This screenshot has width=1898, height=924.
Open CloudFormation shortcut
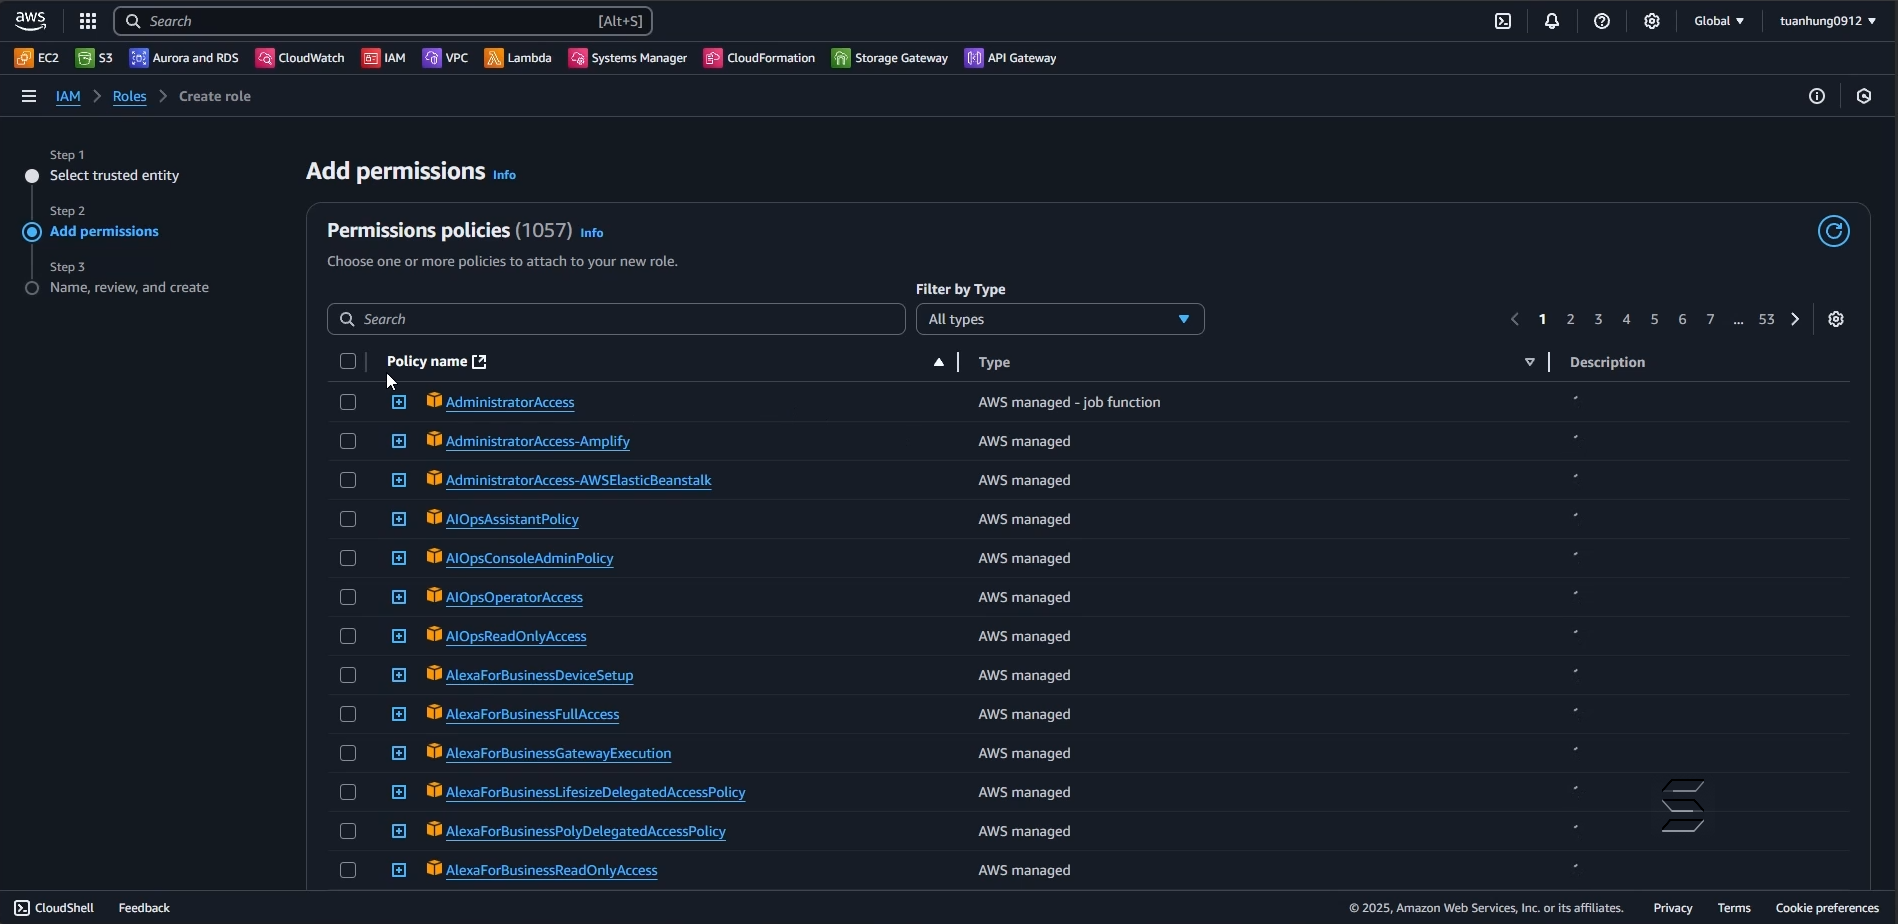click(760, 58)
